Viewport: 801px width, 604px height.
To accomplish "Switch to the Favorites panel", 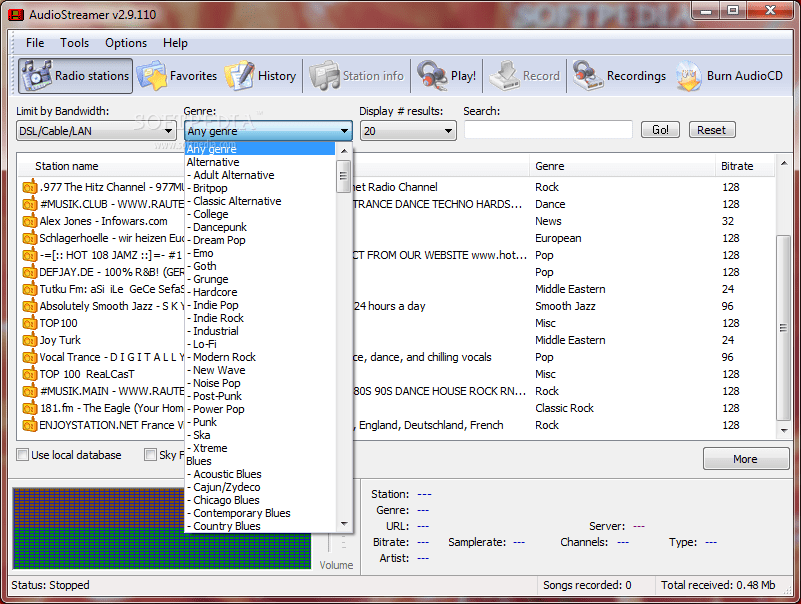I will (x=178, y=75).
